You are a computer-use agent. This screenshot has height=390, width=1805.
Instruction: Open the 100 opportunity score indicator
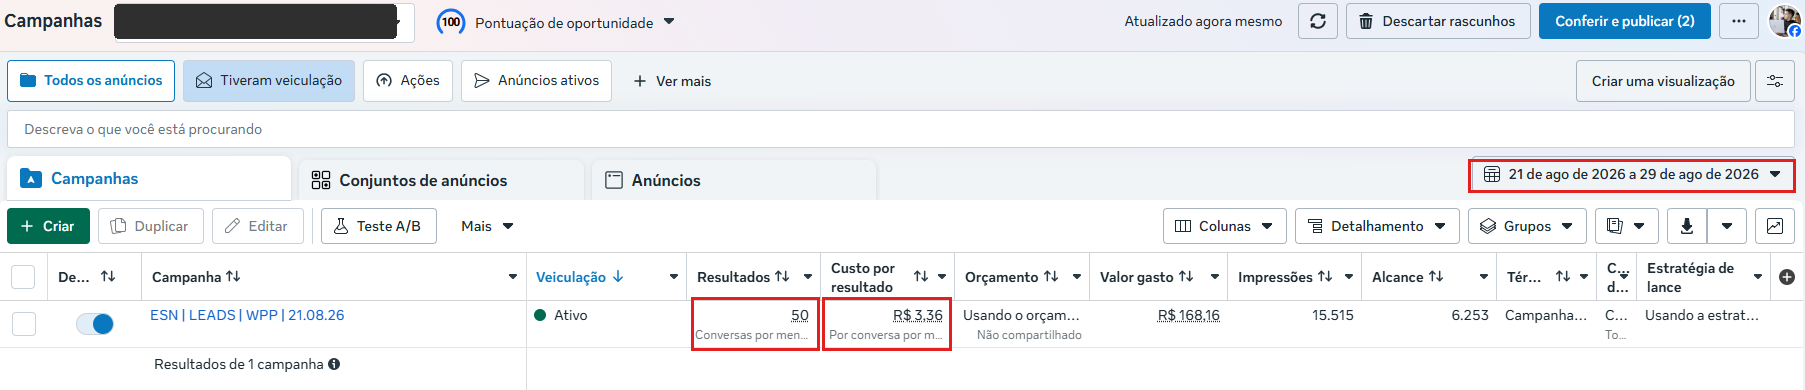coord(451,22)
